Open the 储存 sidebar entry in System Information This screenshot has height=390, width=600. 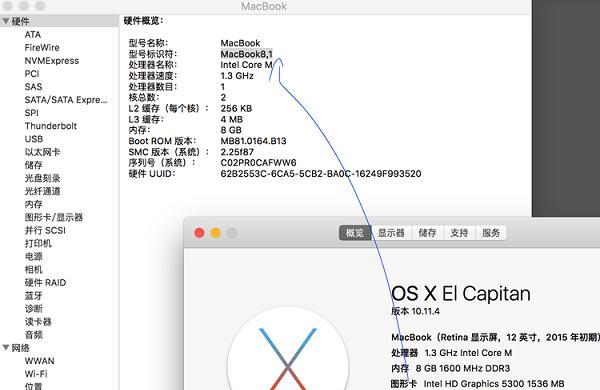coord(34,165)
